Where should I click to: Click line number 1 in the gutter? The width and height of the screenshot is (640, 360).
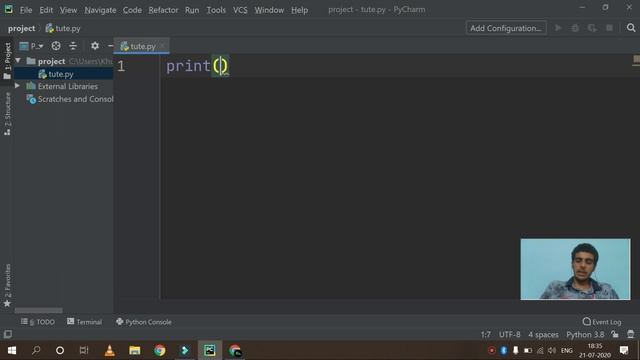click(x=121, y=66)
